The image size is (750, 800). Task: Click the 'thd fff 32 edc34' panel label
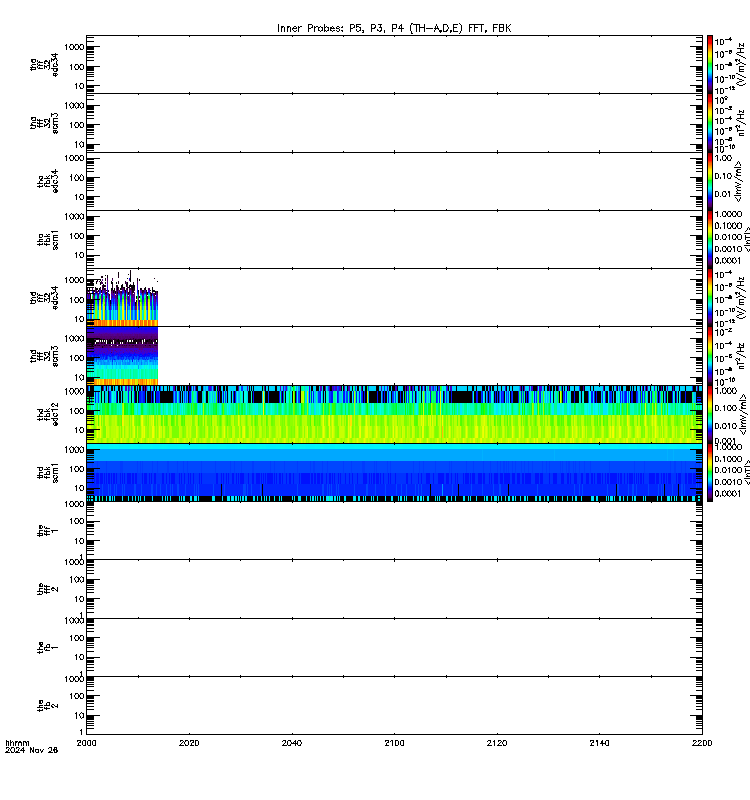pyautogui.click(x=44, y=298)
